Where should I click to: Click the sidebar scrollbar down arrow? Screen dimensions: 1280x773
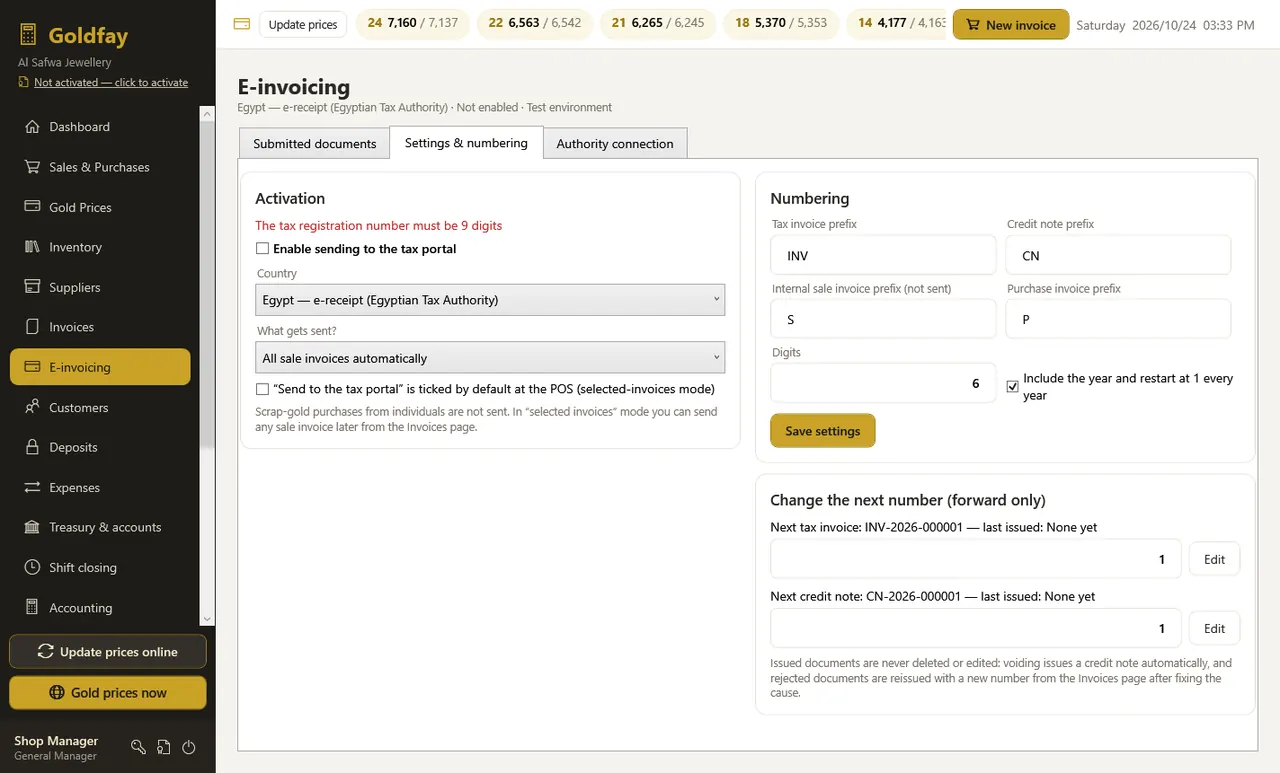(x=208, y=619)
